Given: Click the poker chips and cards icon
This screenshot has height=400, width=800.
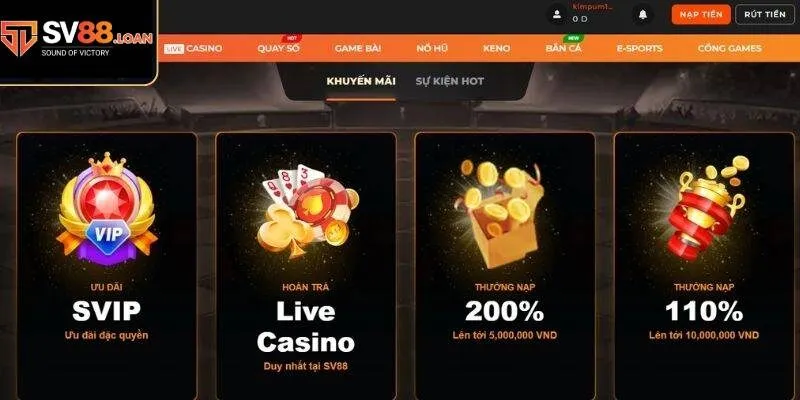Looking at the screenshot, I should 306,210.
